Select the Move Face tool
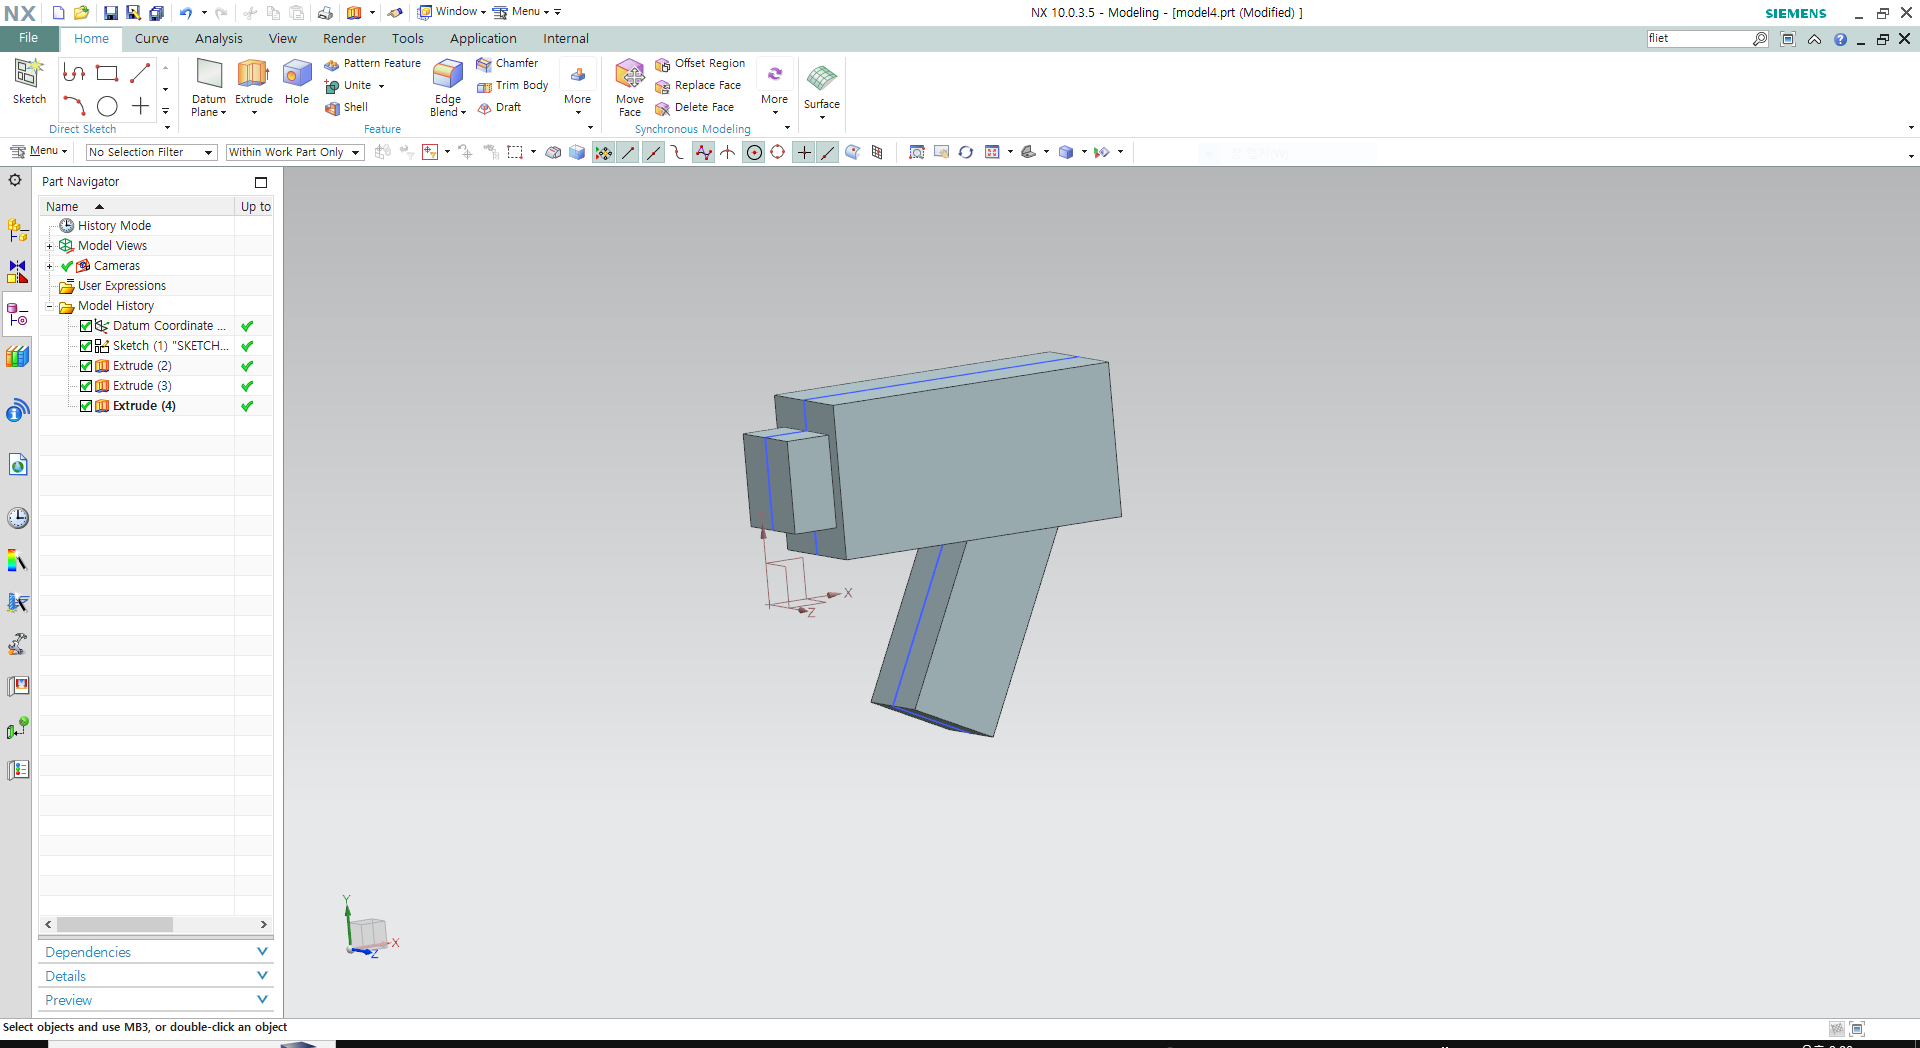The width and height of the screenshot is (1920, 1048). pyautogui.click(x=629, y=75)
